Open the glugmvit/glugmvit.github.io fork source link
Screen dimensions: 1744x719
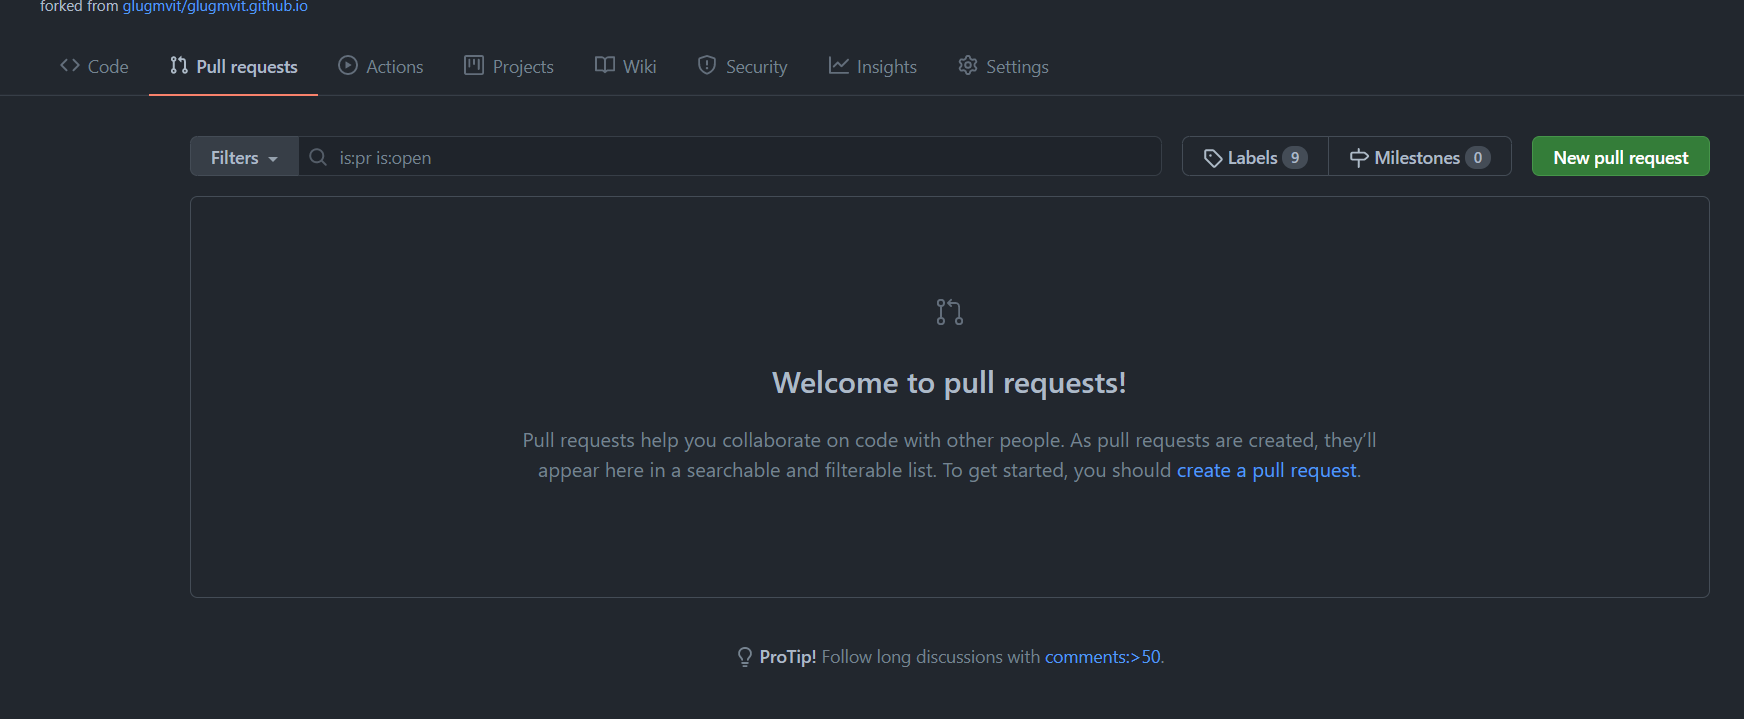215,7
